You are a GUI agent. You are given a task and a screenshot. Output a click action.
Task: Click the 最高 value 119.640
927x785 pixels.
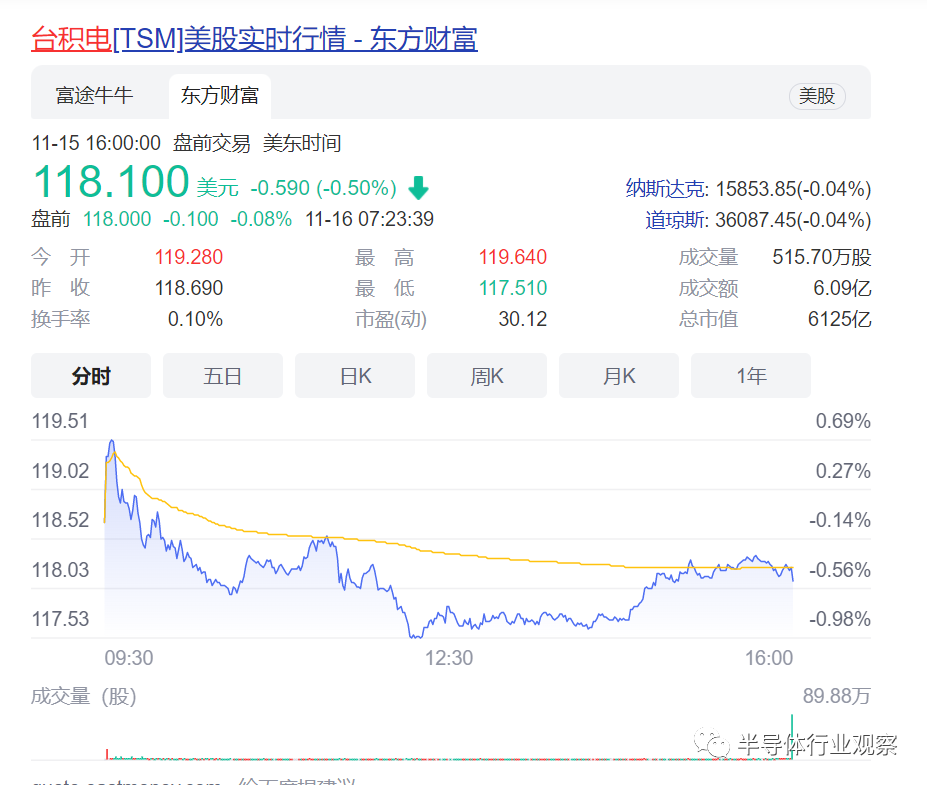click(x=513, y=257)
